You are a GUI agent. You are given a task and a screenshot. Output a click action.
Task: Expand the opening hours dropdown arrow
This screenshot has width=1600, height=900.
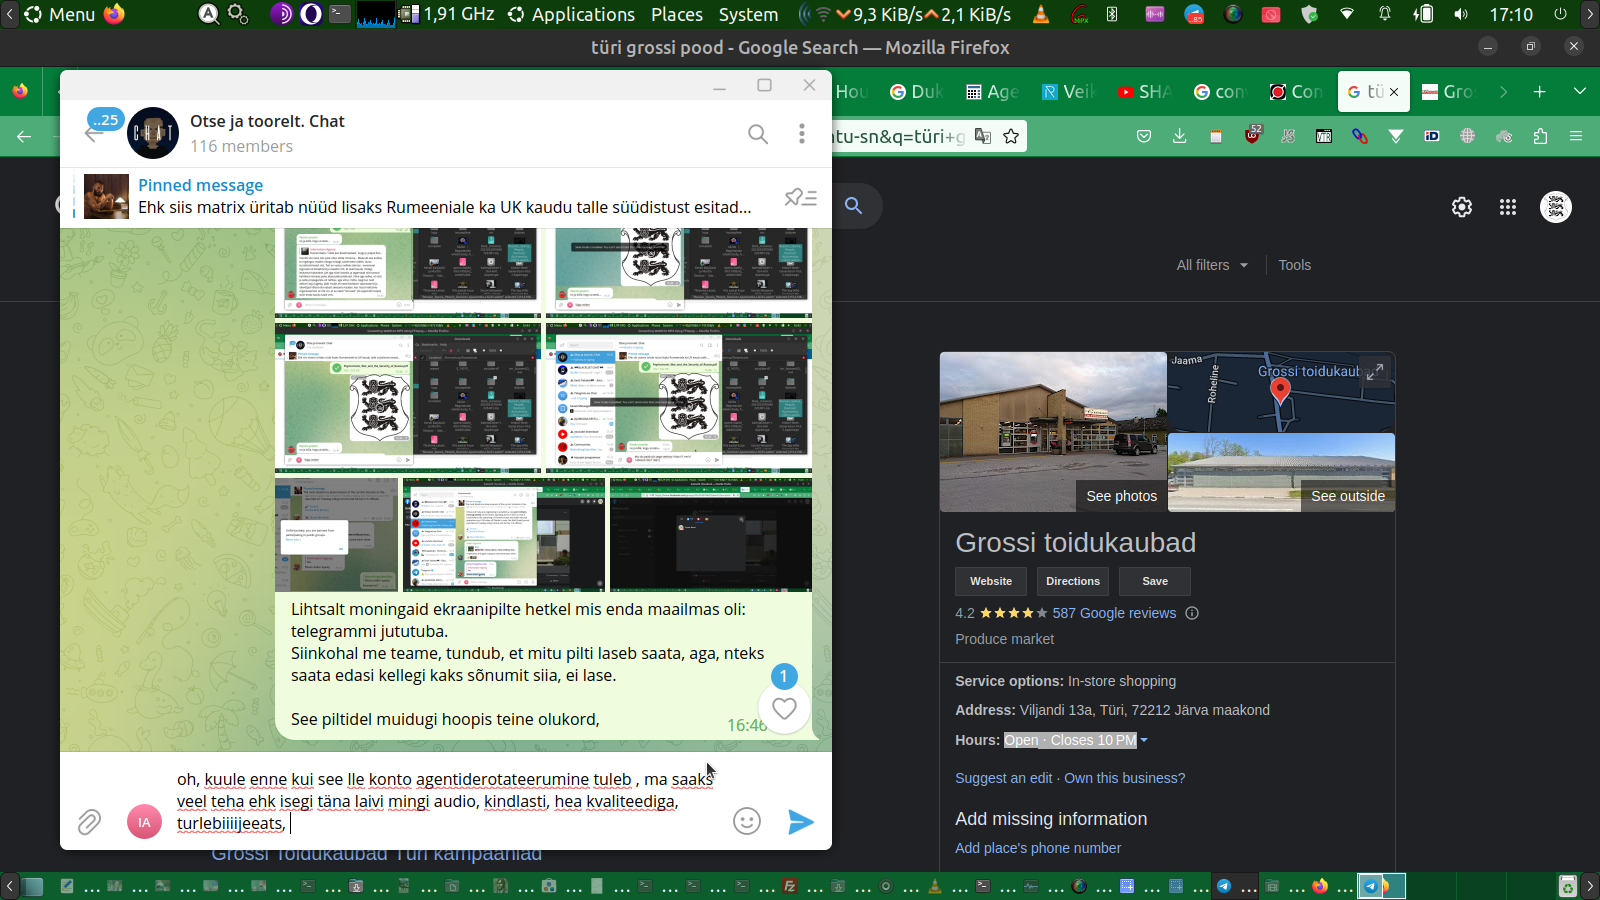(x=1144, y=741)
